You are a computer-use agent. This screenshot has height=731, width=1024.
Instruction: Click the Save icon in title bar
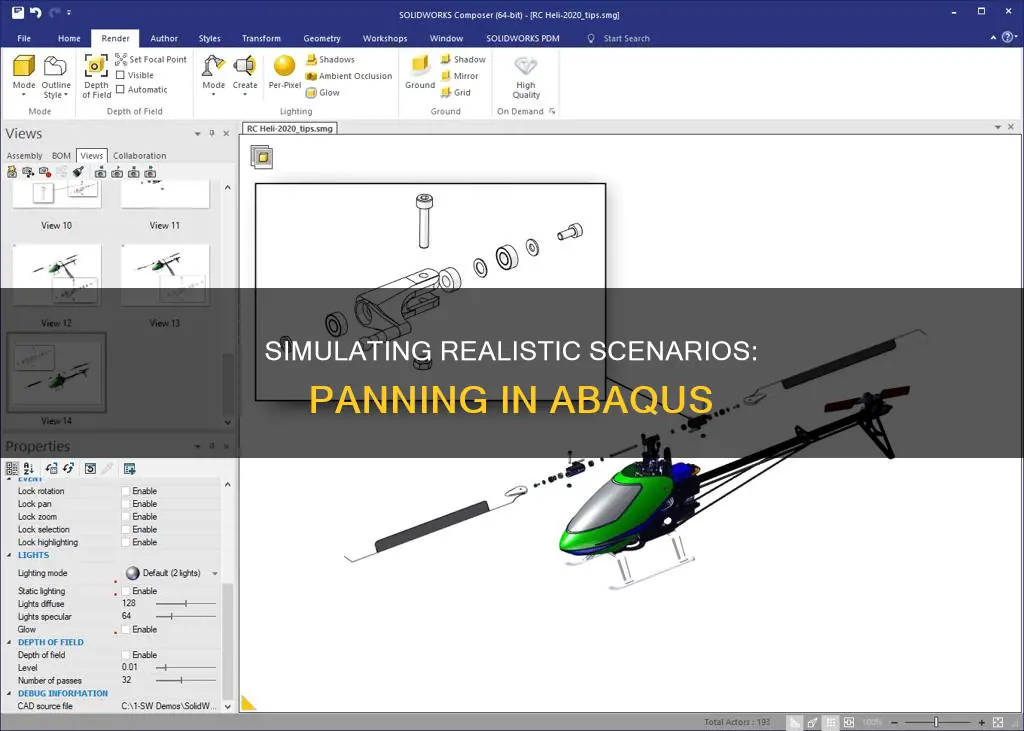pos(18,12)
